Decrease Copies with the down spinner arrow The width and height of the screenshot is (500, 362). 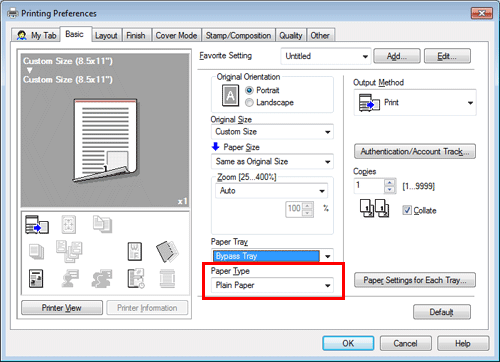click(389, 190)
